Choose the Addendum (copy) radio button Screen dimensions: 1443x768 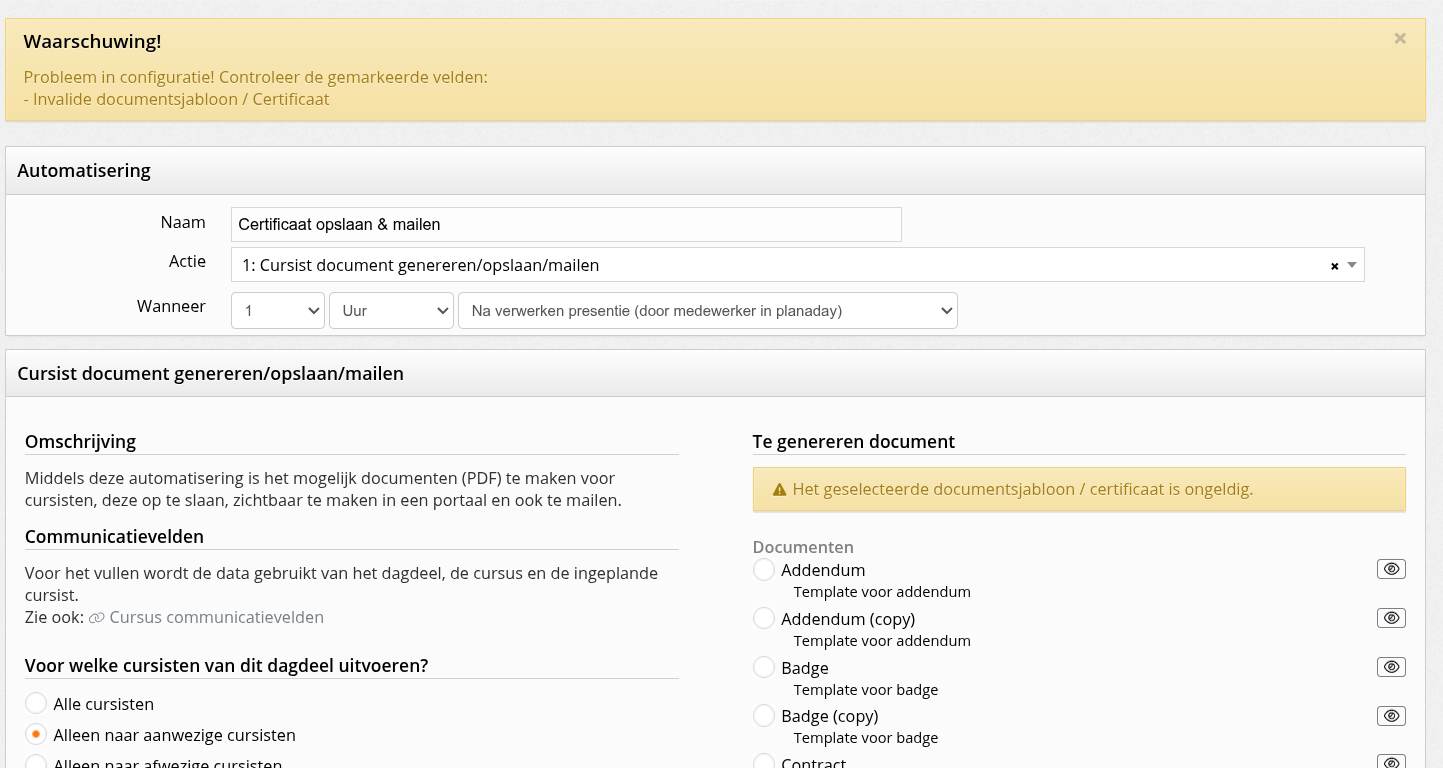coord(764,619)
